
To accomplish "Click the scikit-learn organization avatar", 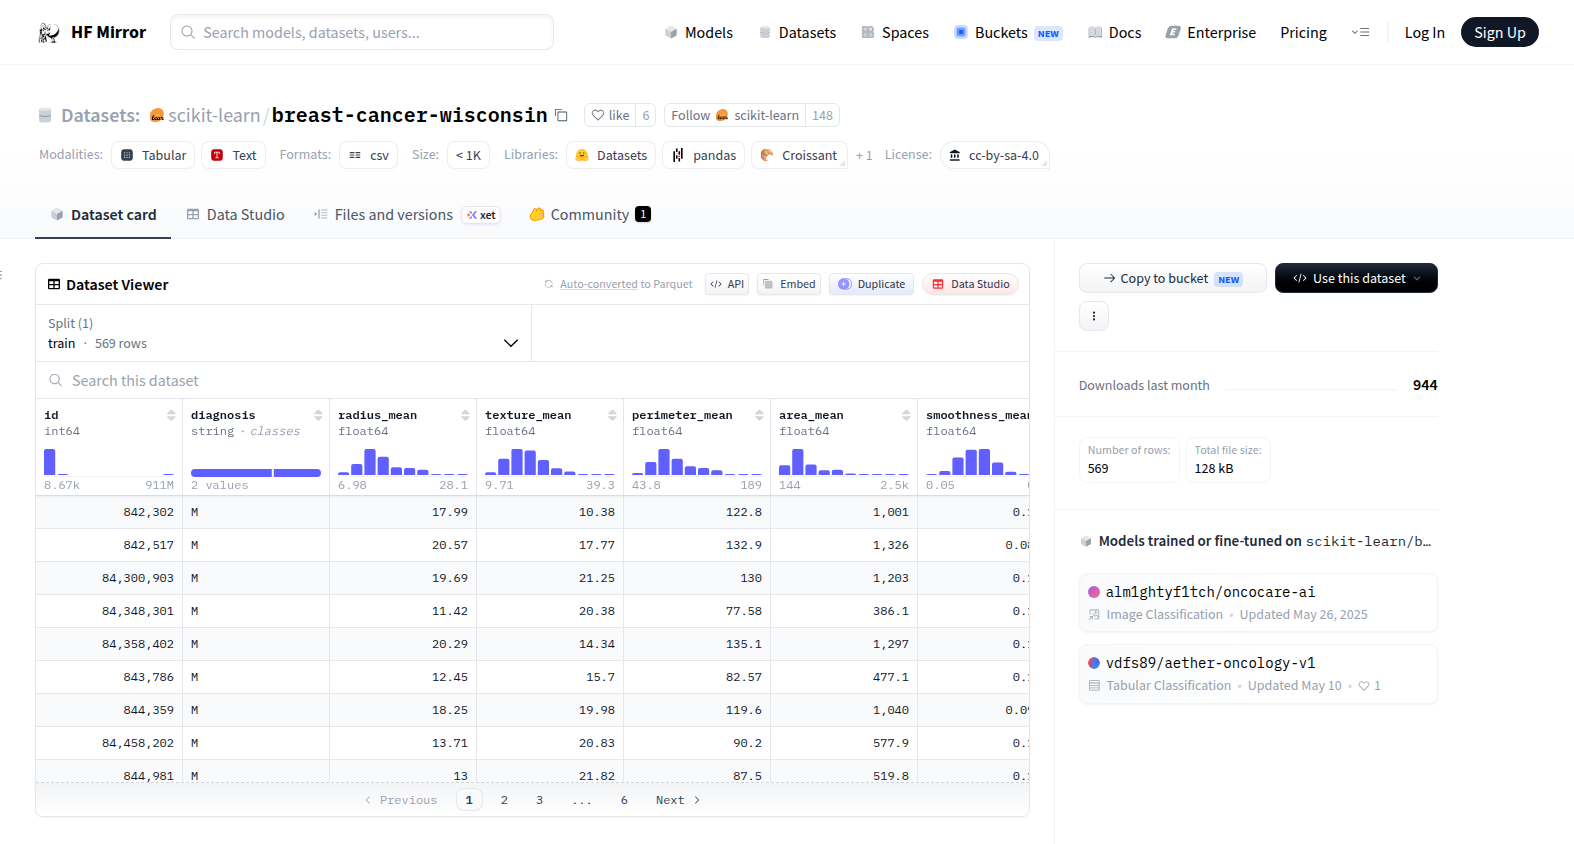I will (x=157, y=116).
